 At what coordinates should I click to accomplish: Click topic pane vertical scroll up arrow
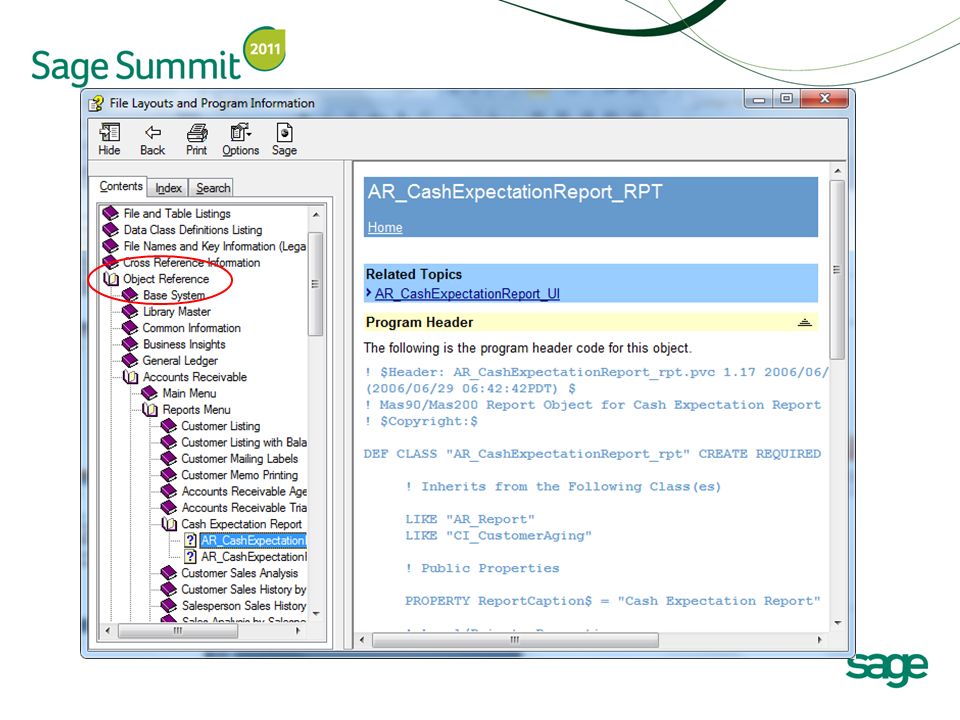pyautogui.click(x=837, y=171)
